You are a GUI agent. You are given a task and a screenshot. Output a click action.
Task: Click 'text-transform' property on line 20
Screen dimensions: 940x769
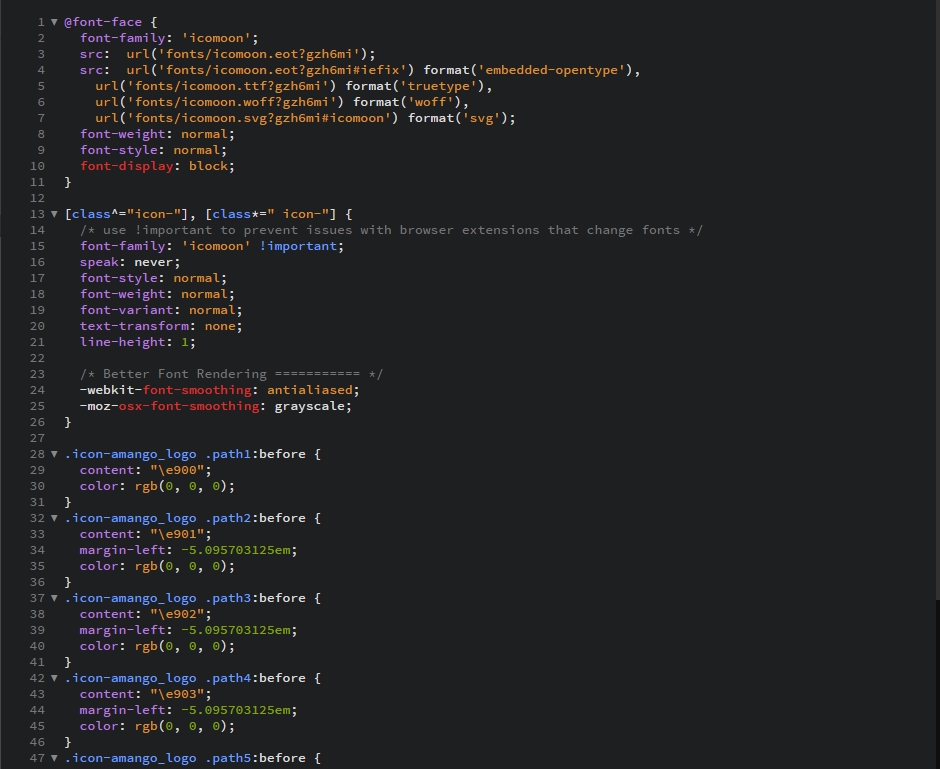pos(134,326)
